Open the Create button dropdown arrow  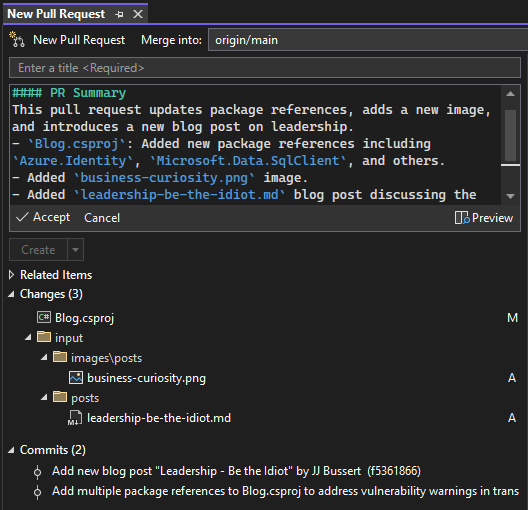75,250
